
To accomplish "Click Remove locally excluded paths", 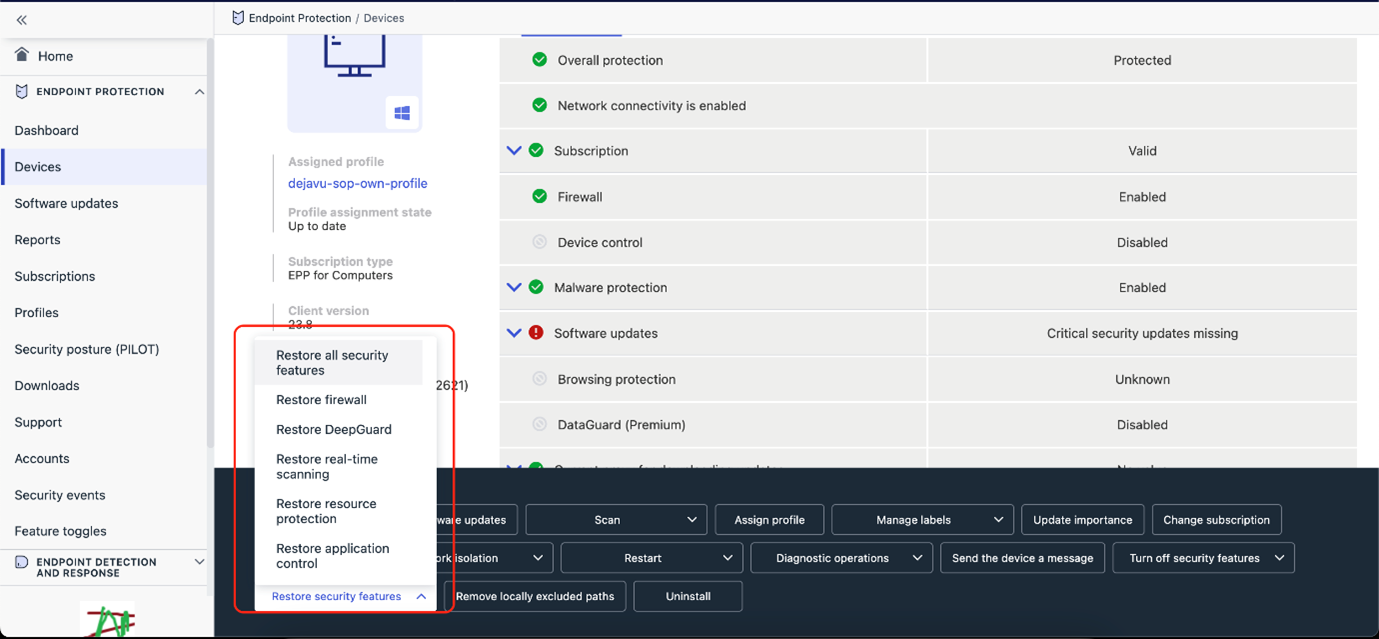I will [x=535, y=597].
